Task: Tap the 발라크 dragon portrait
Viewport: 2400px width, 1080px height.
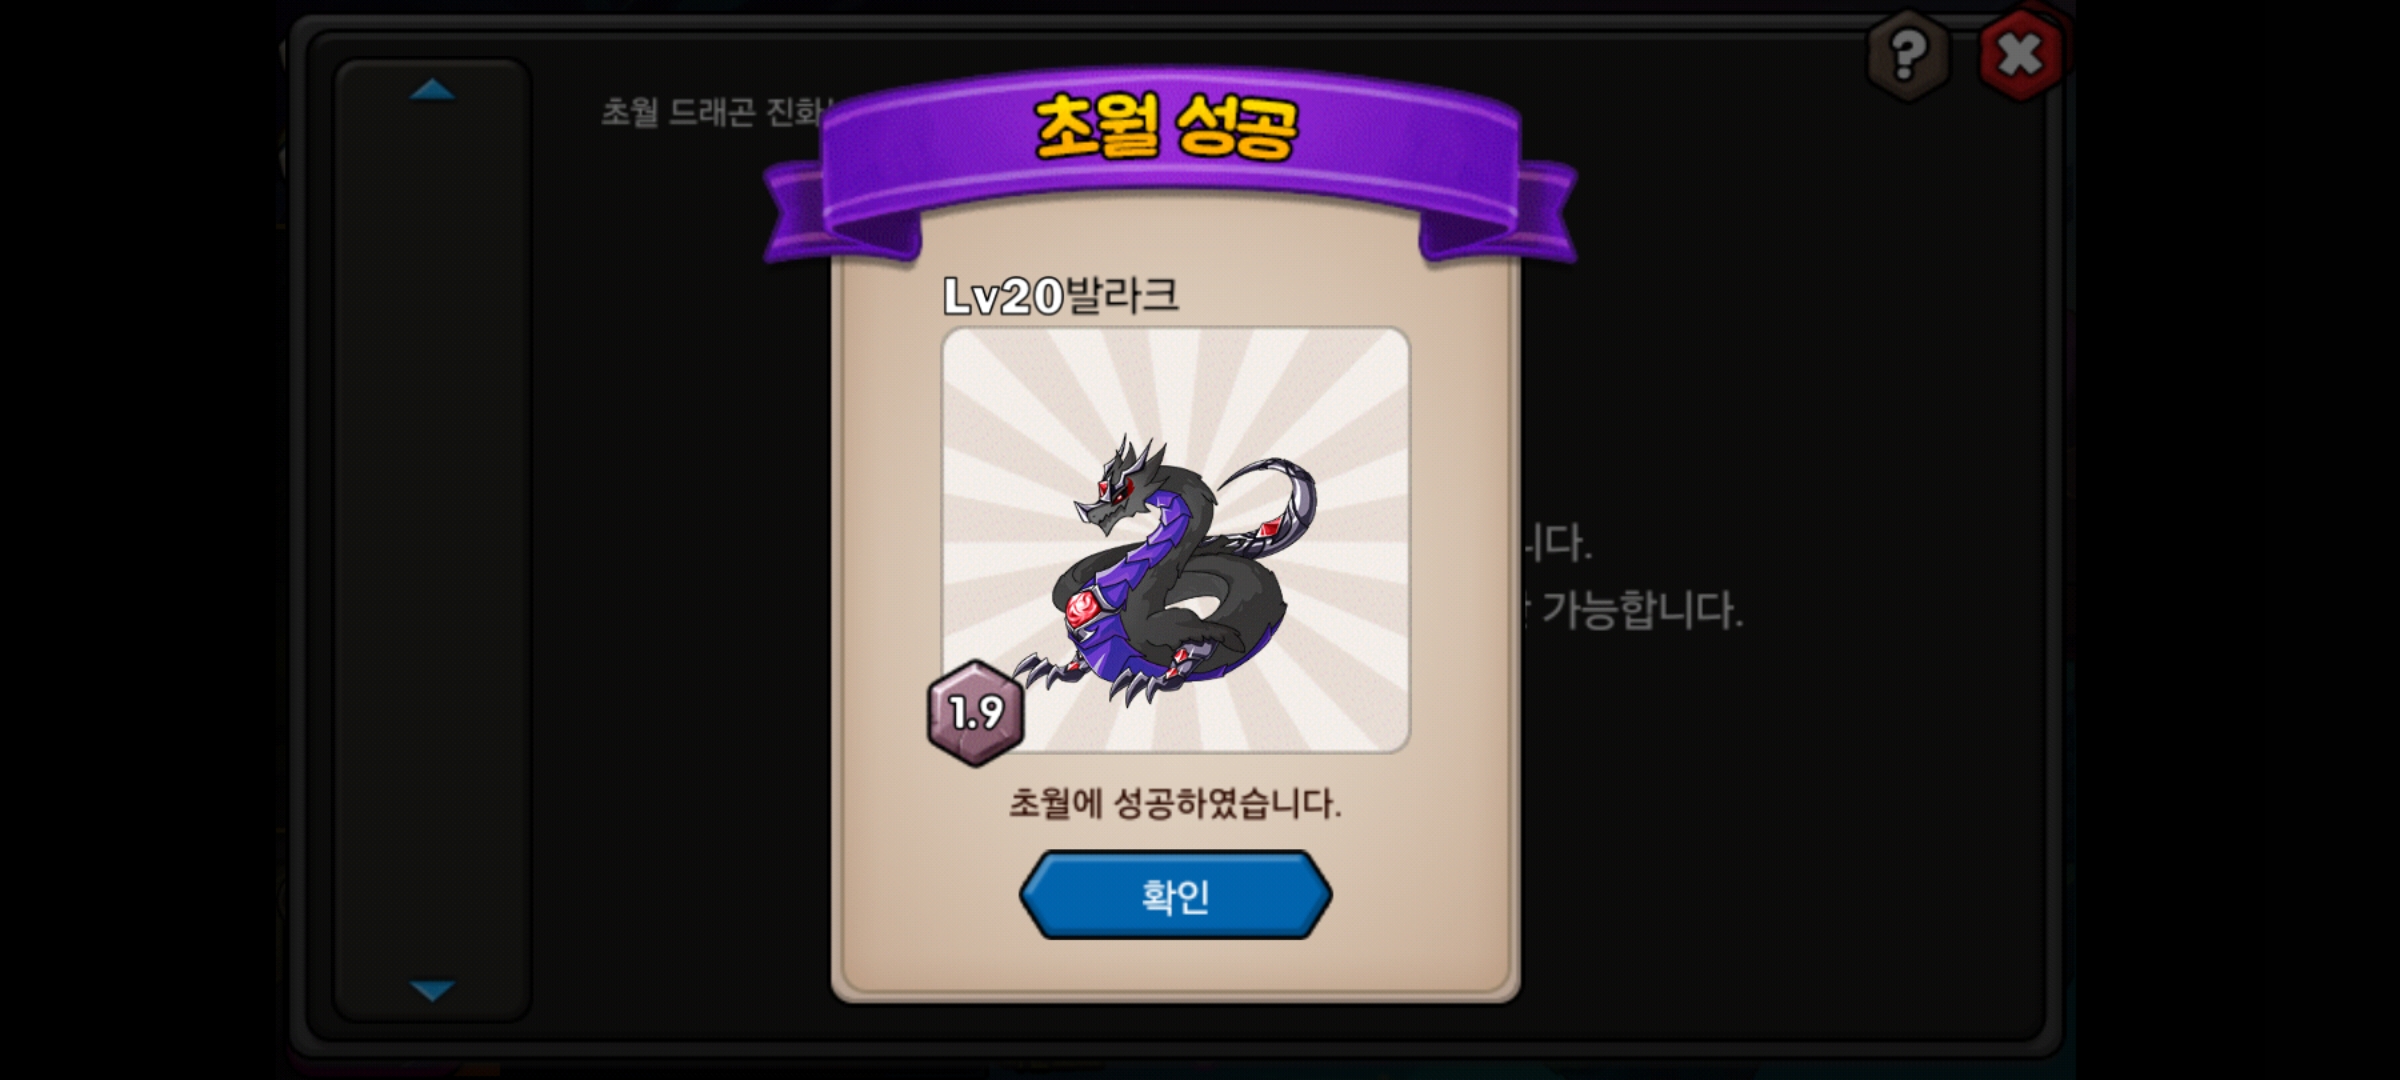Action: coord(1175,540)
